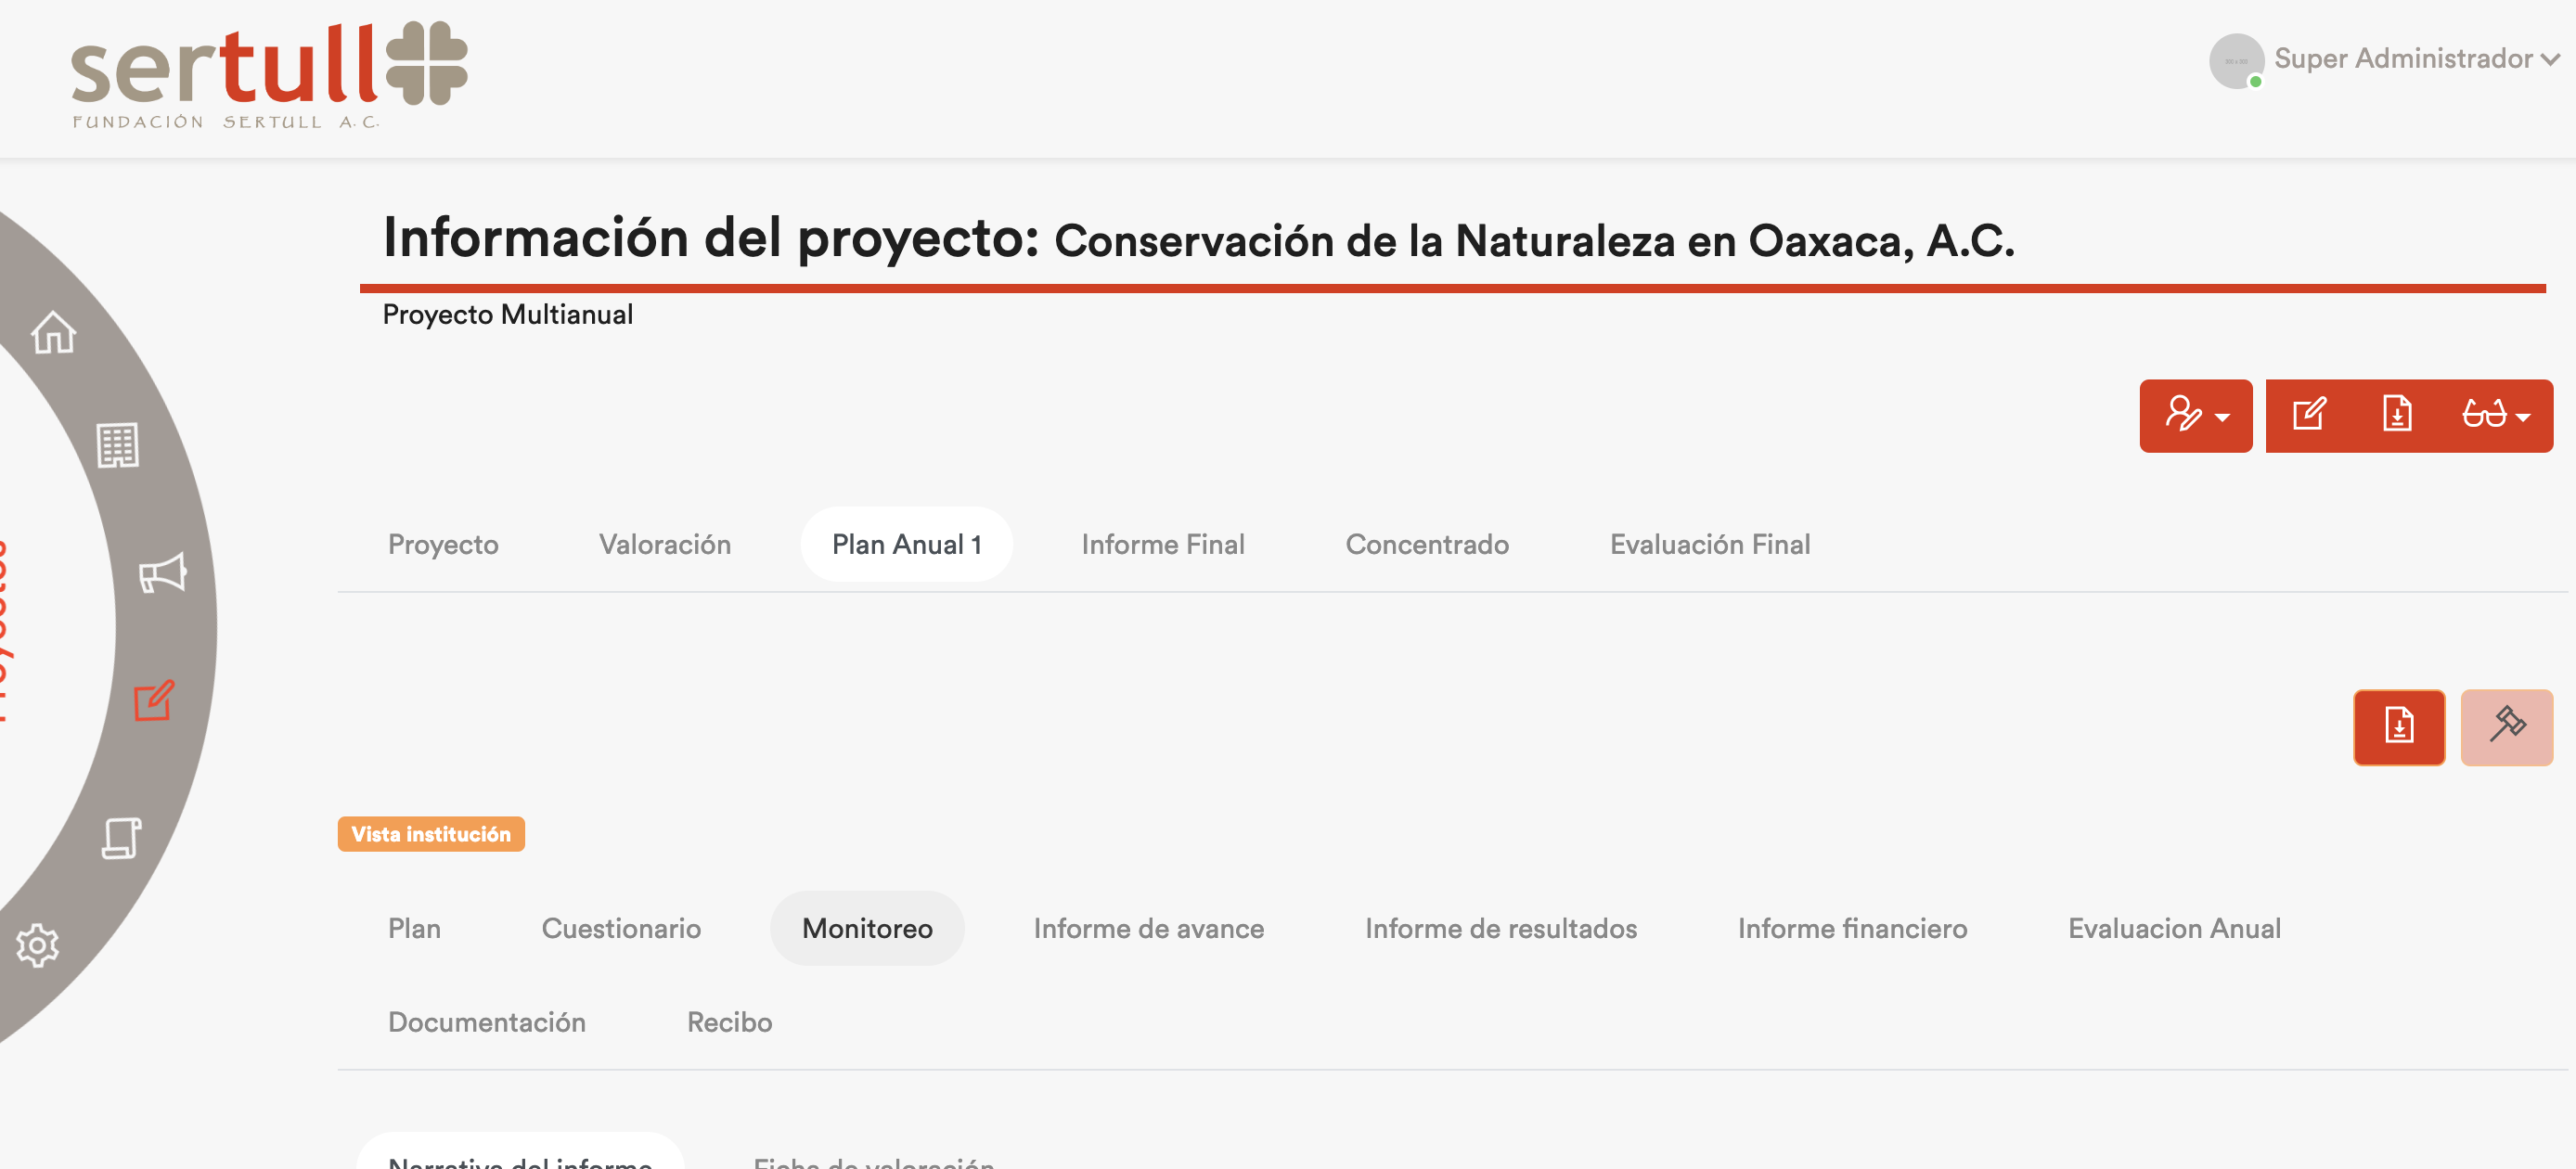Download project file from top toolbar

[x=2397, y=415]
